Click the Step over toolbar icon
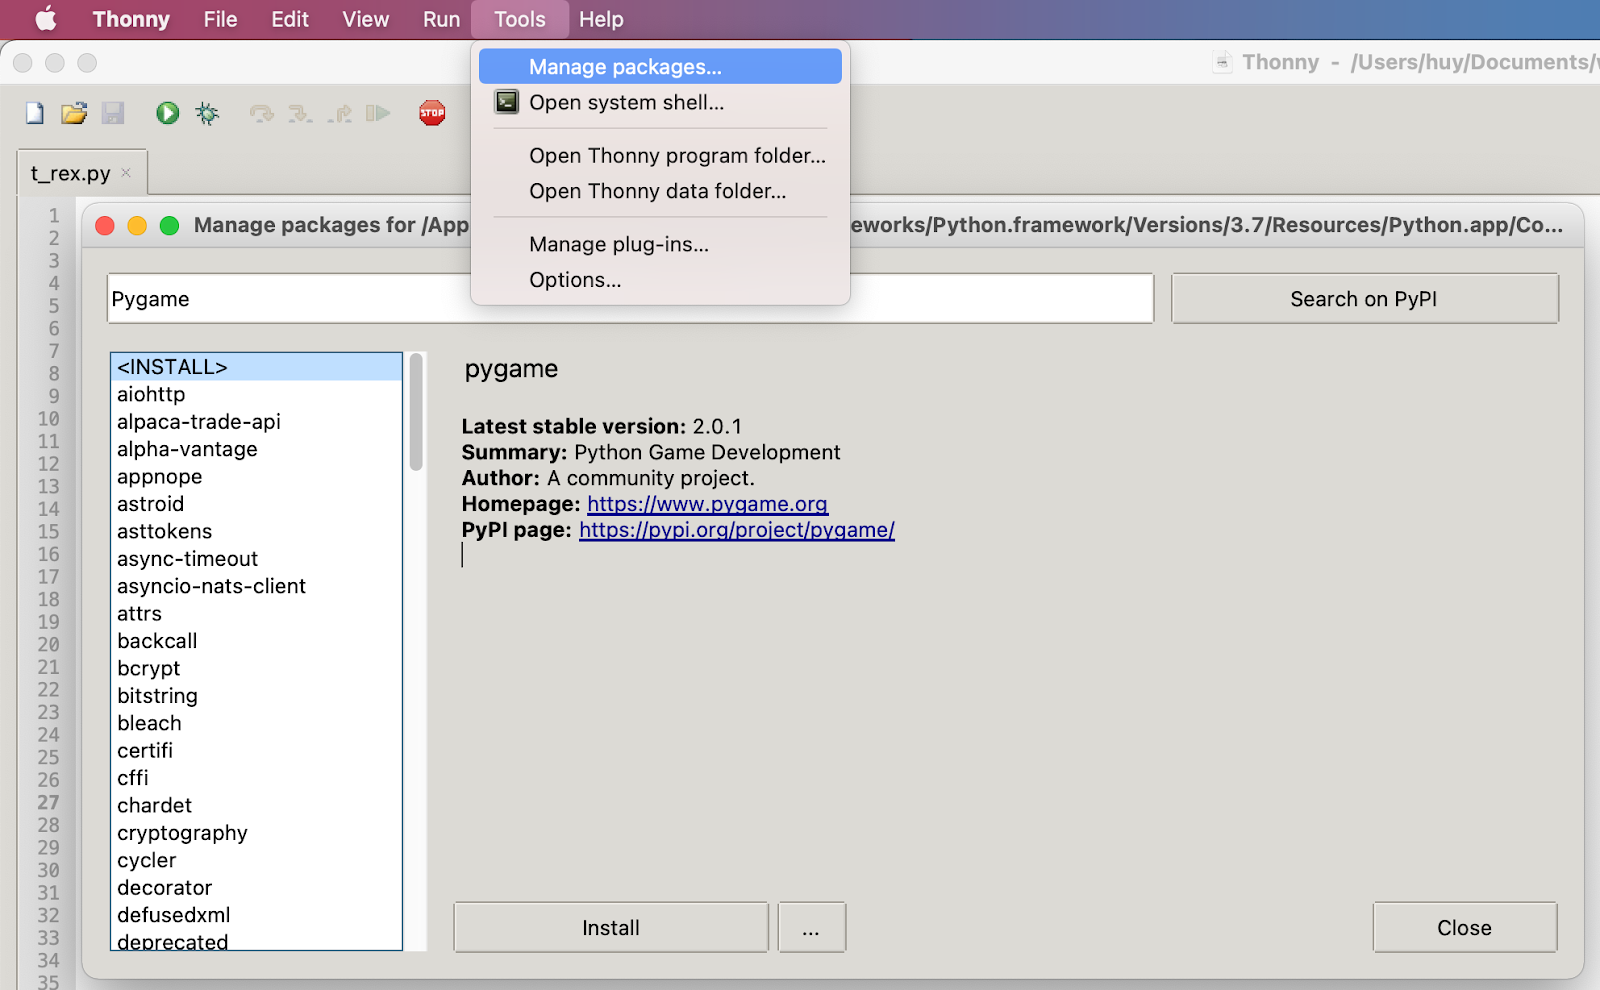 (x=262, y=113)
